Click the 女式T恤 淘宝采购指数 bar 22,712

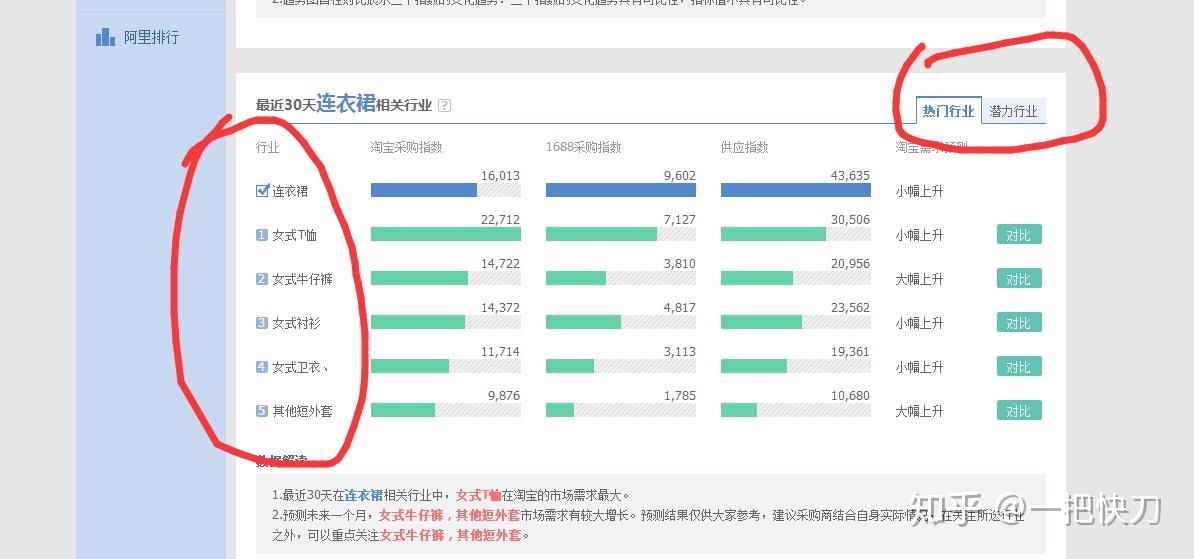445,235
